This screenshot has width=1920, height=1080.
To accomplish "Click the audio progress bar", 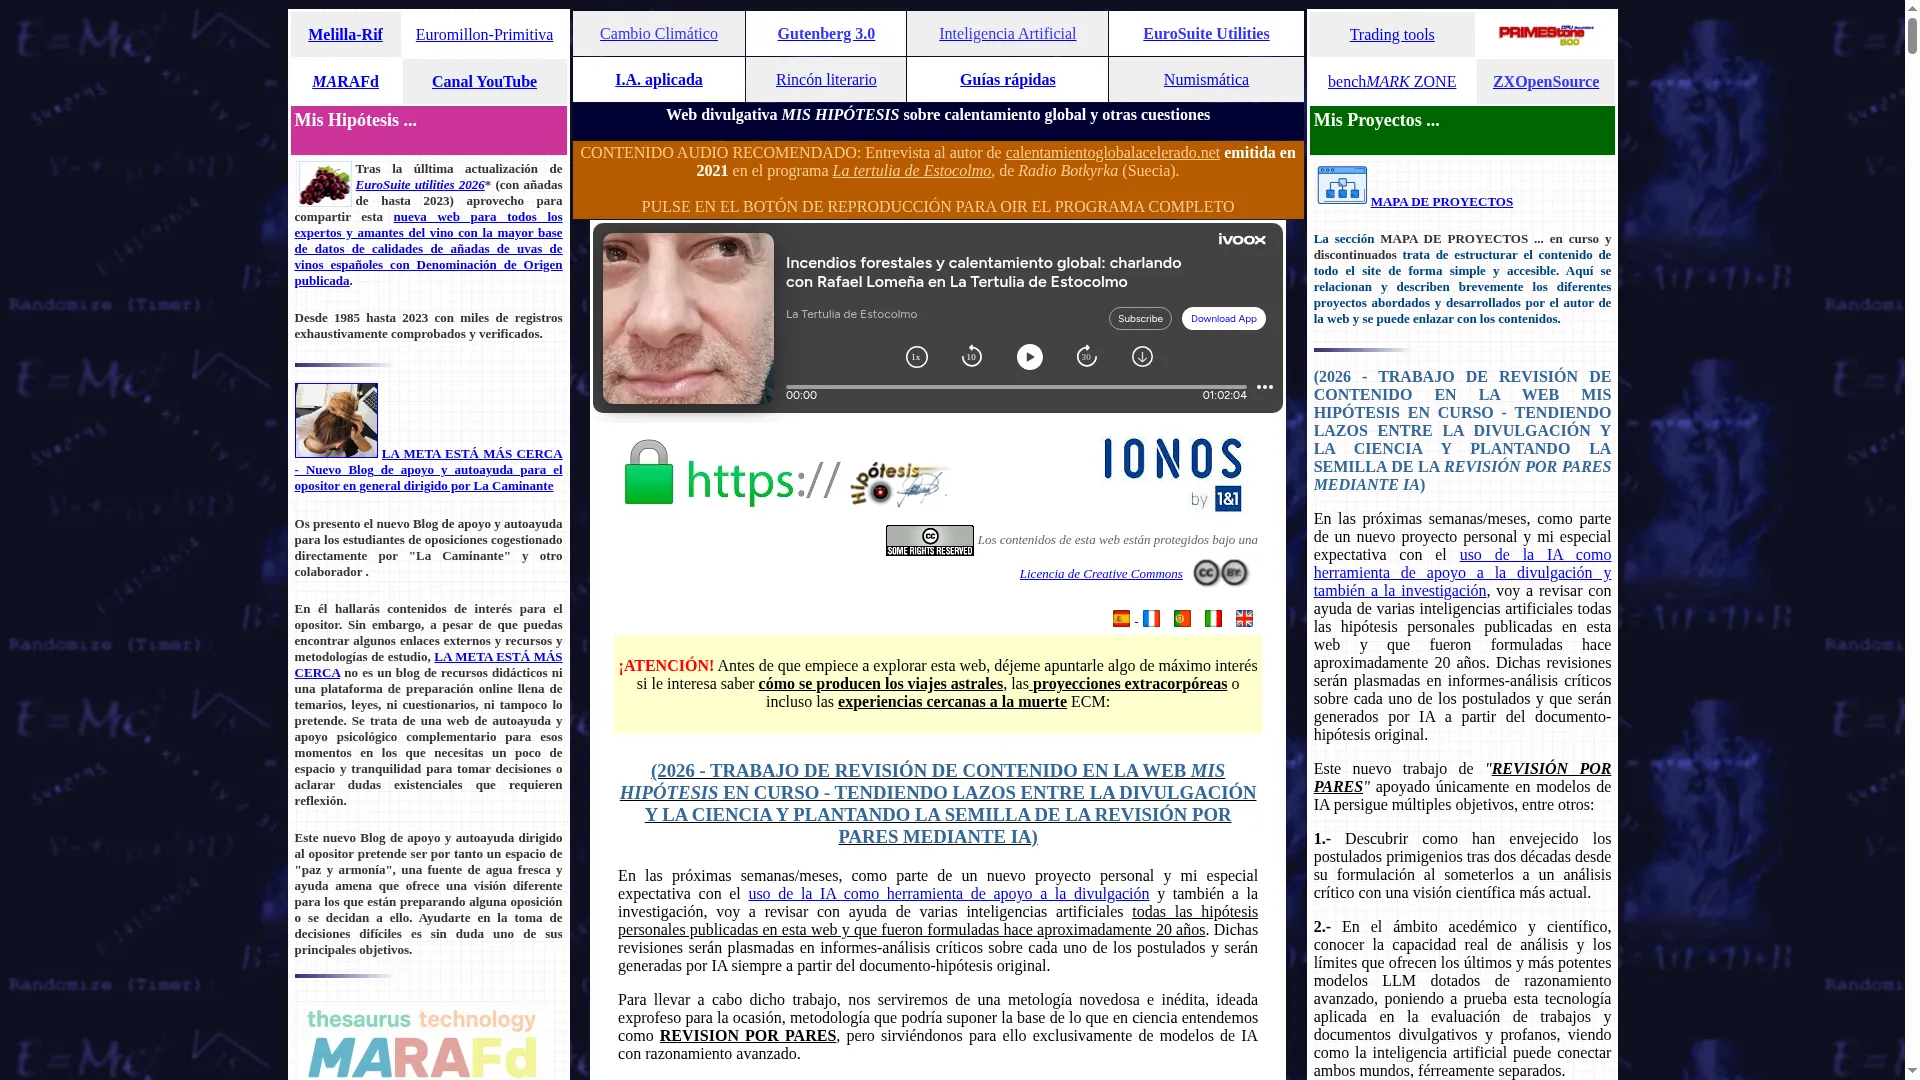I will point(1016,387).
